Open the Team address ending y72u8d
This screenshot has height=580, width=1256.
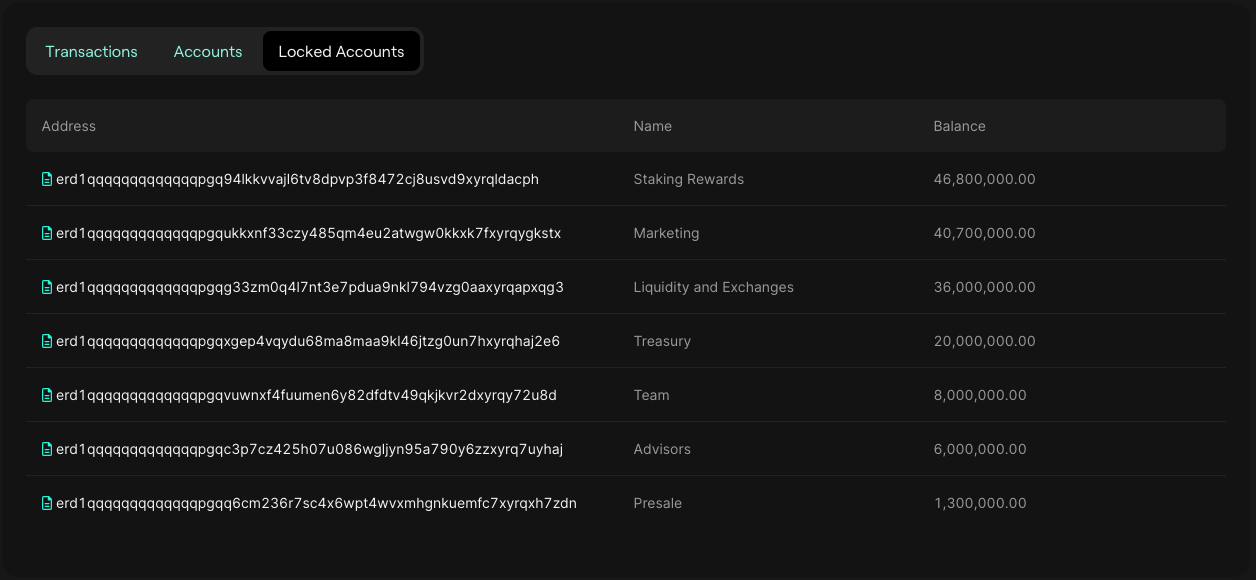(x=307, y=395)
